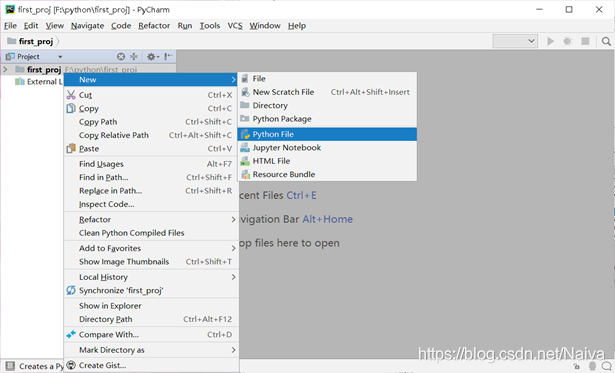Select External Libraries tree item
This screenshot has height=373, width=615.
(x=39, y=82)
